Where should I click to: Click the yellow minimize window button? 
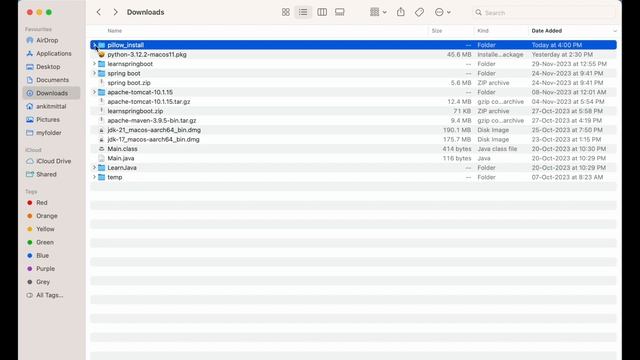(x=39, y=12)
